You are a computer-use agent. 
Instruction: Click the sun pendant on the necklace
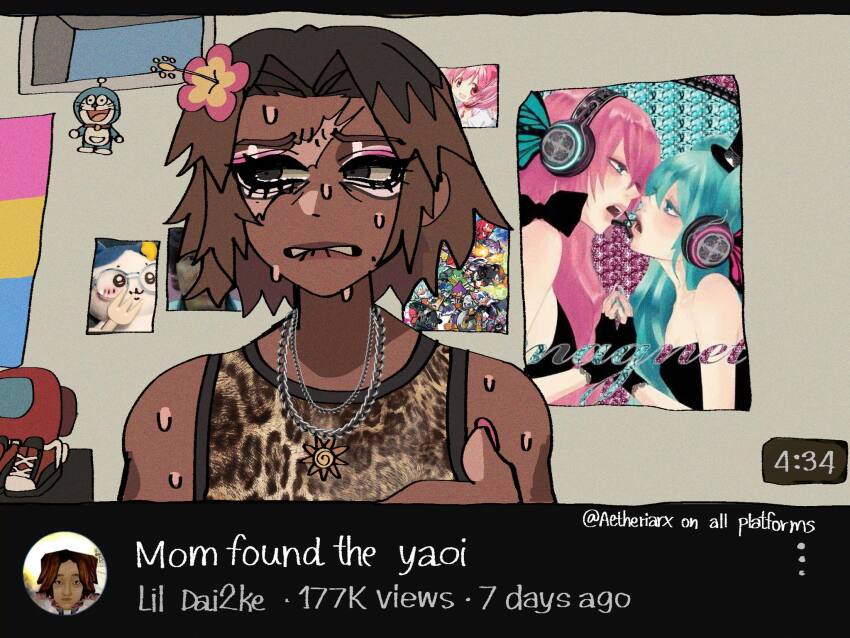[325, 459]
